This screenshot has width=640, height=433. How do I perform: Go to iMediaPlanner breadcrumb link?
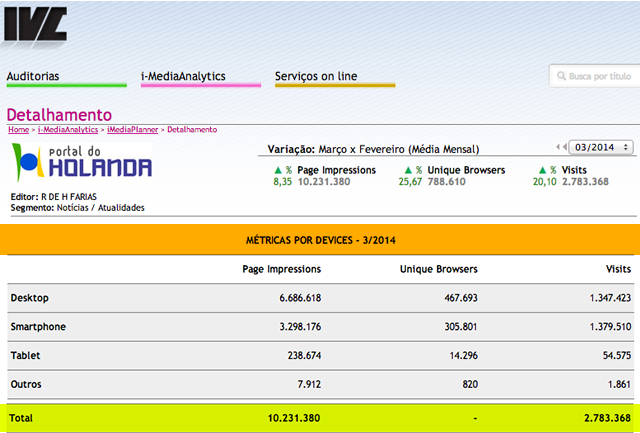133,130
